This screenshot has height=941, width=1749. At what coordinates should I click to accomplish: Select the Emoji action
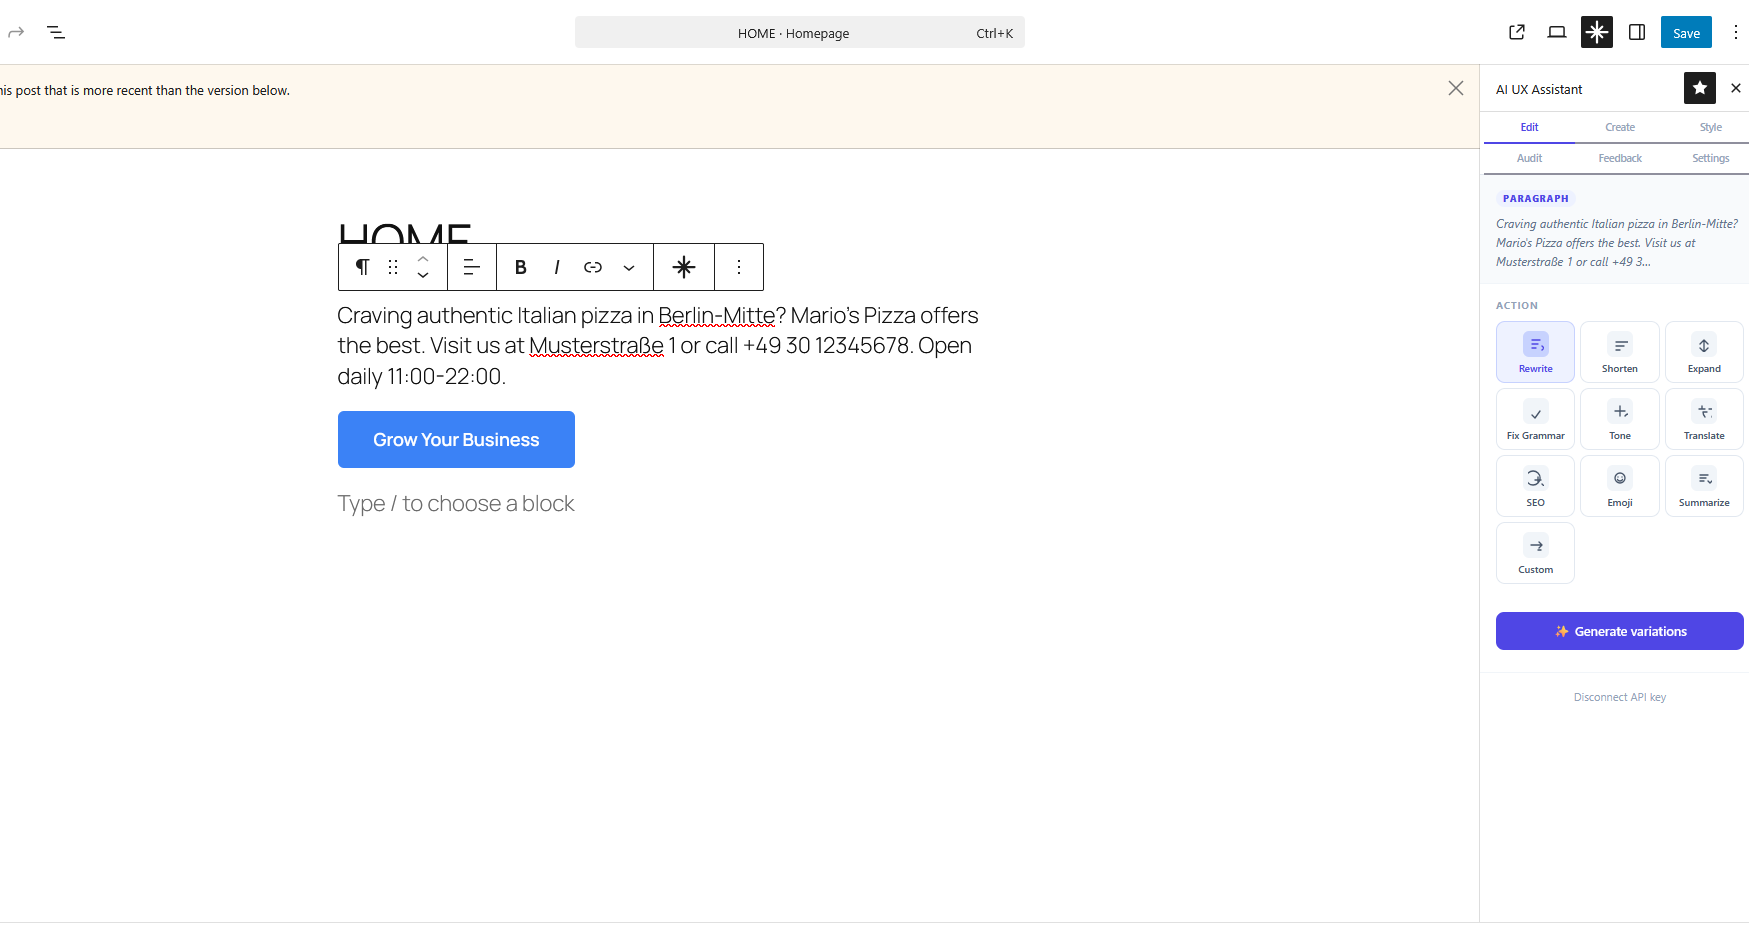click(1619, 486)
